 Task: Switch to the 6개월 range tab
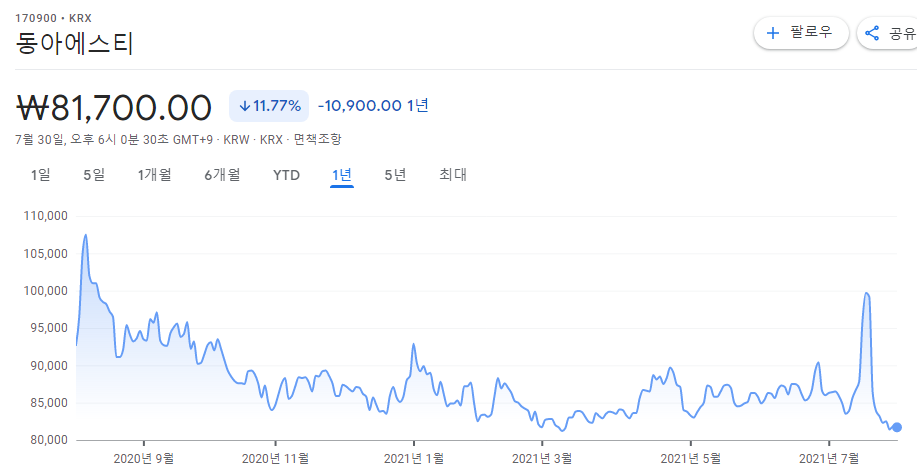tap(222, 175)
